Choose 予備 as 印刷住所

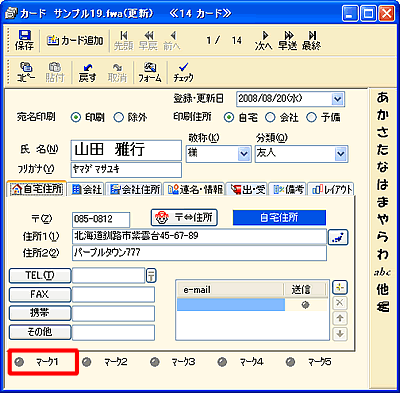[311, 118]
